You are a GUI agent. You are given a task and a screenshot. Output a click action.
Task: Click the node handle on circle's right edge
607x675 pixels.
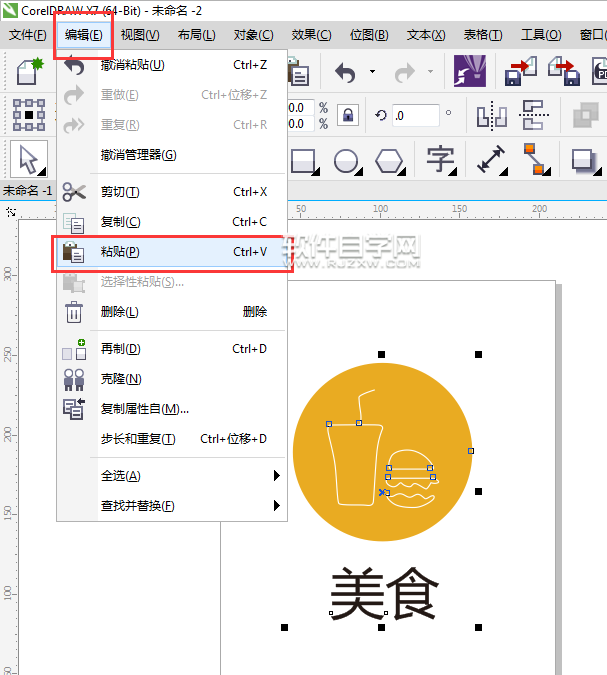click(471, 451)
